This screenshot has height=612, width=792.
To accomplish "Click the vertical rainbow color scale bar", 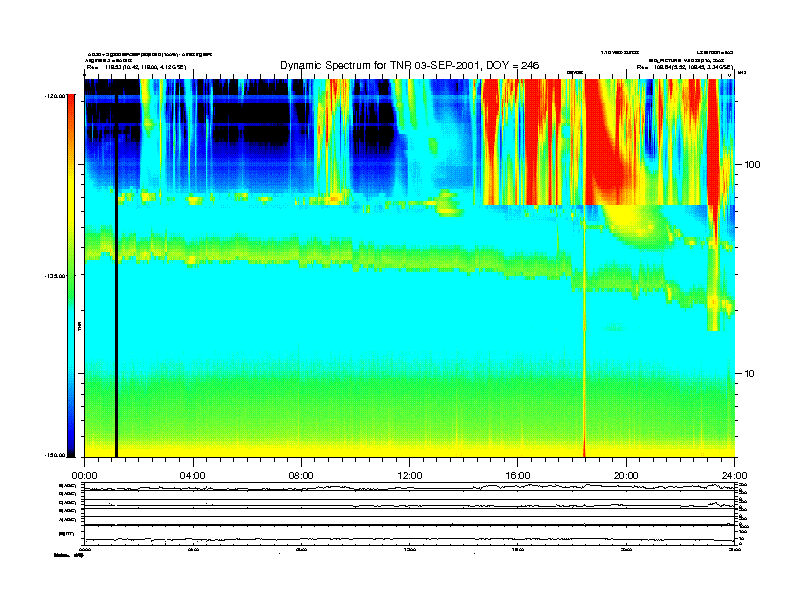I will pos(71,275).
